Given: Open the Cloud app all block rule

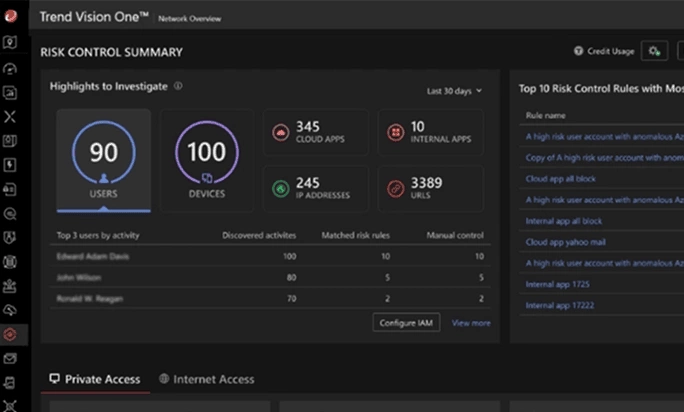Looking at the screenshot, I should click(561, 179).
